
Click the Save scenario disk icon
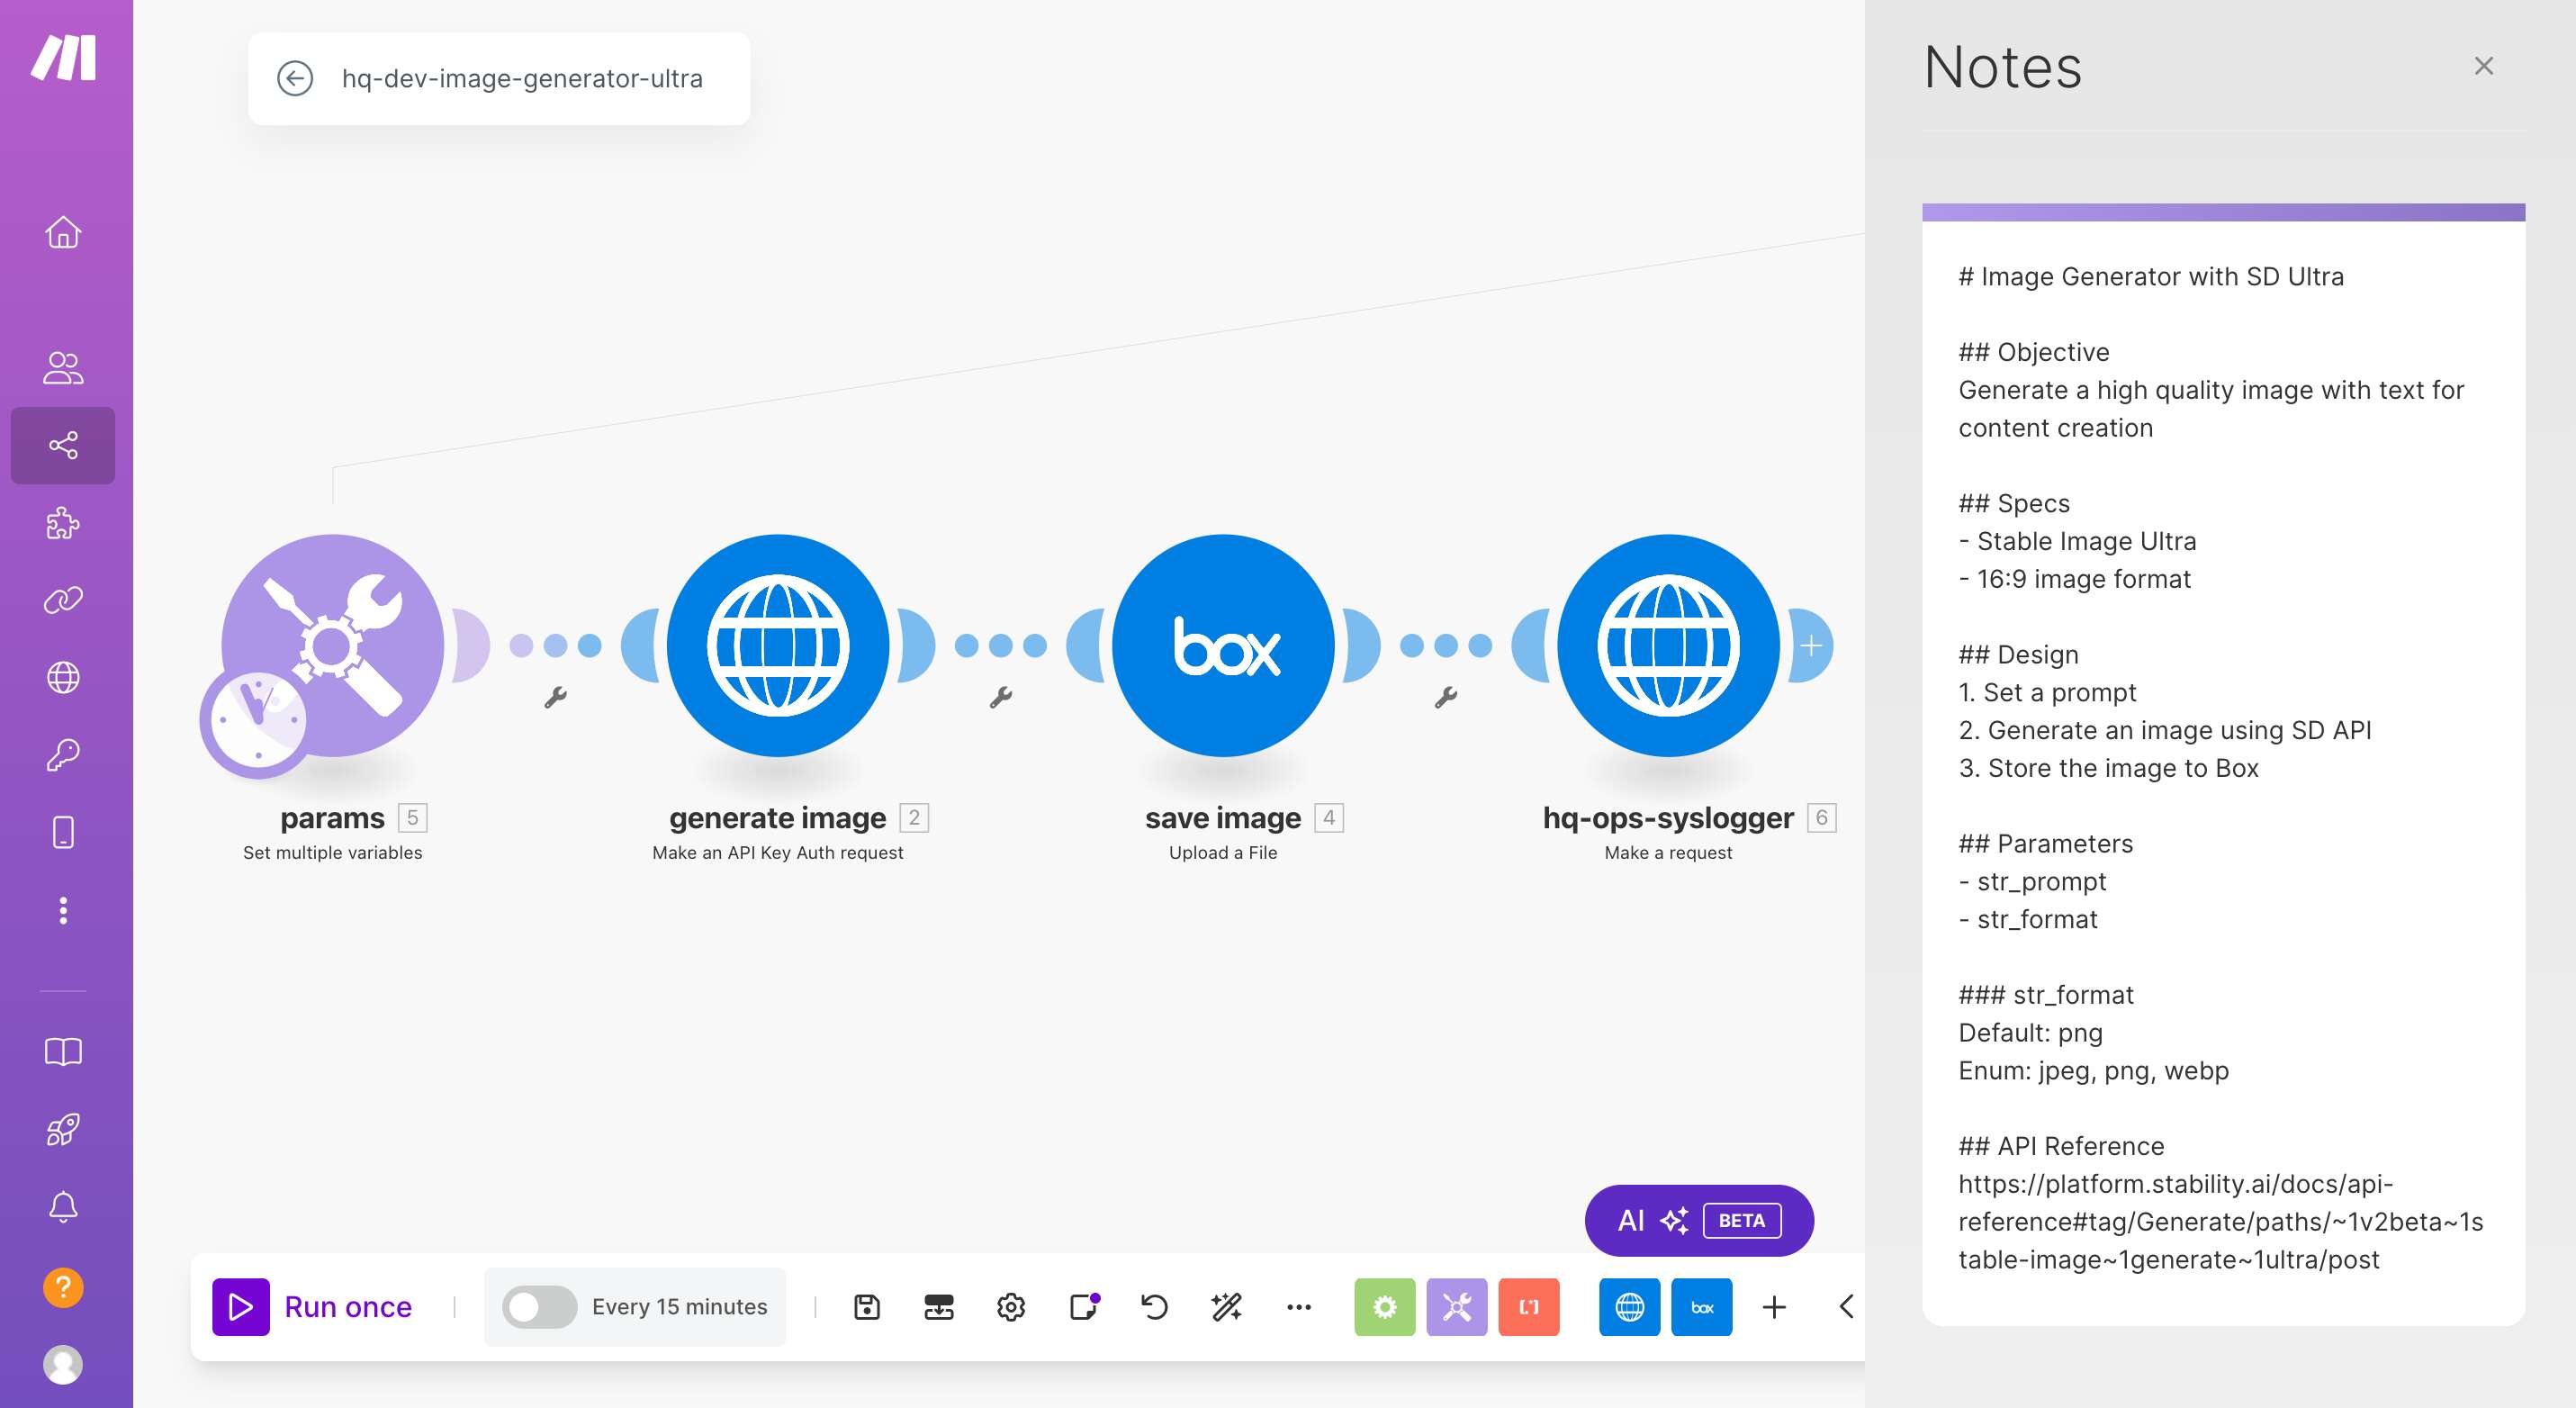click(867, 1306)
